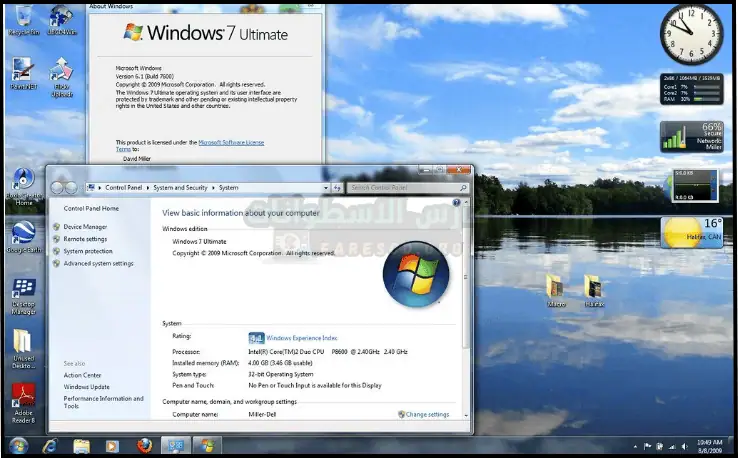
Task: Open the address bar history dropdown arrow
Action: coord(325,187)
